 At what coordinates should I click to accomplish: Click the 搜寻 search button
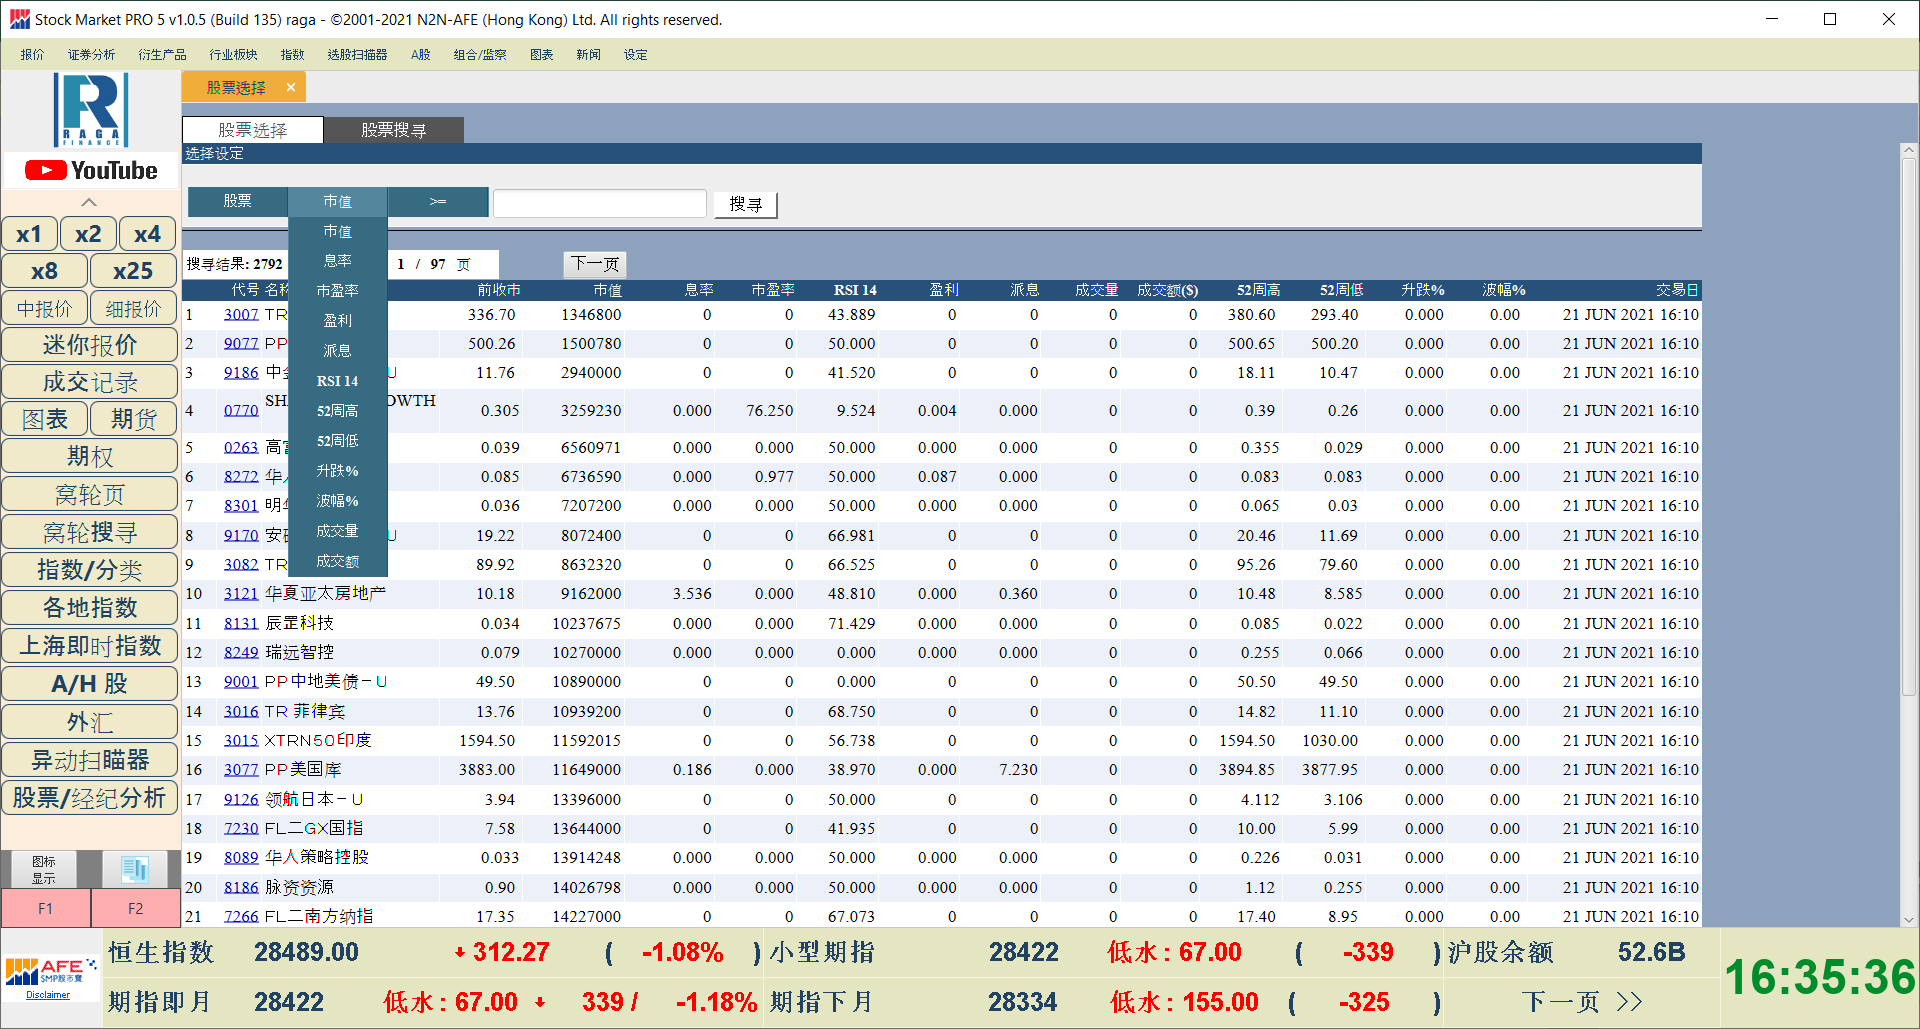(745, 204)
